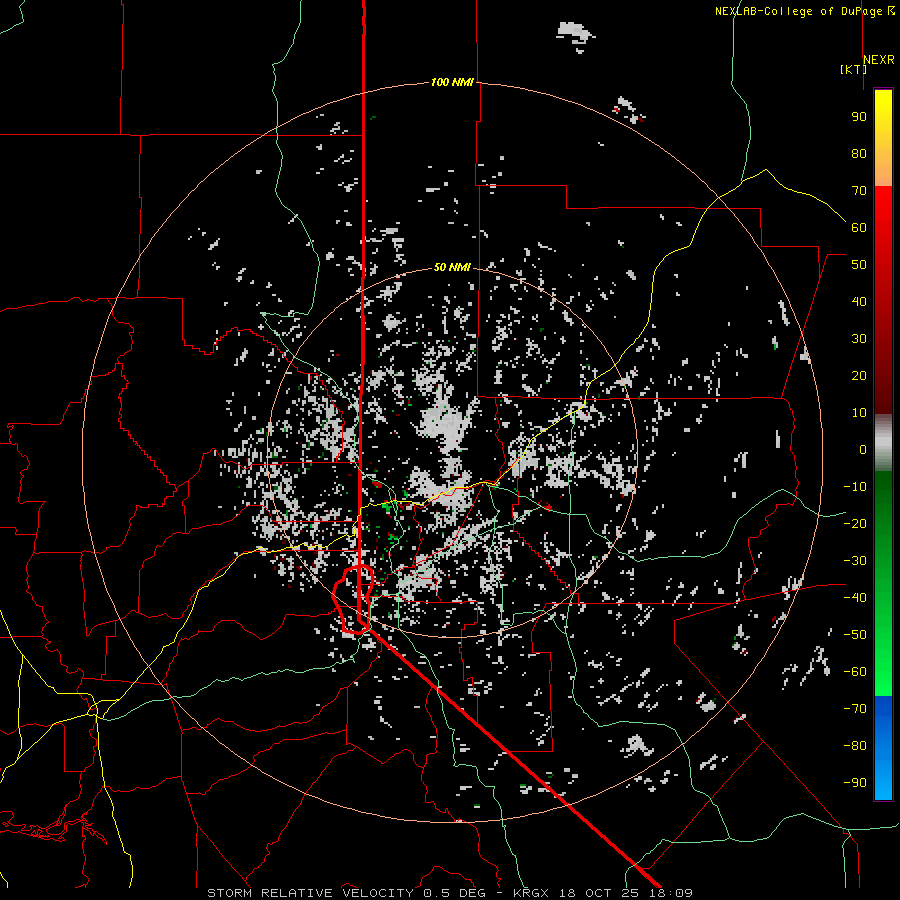Screen dimensions: 900x900
Task: Select the -40 value on velocity scale
Action: point(855,598)
